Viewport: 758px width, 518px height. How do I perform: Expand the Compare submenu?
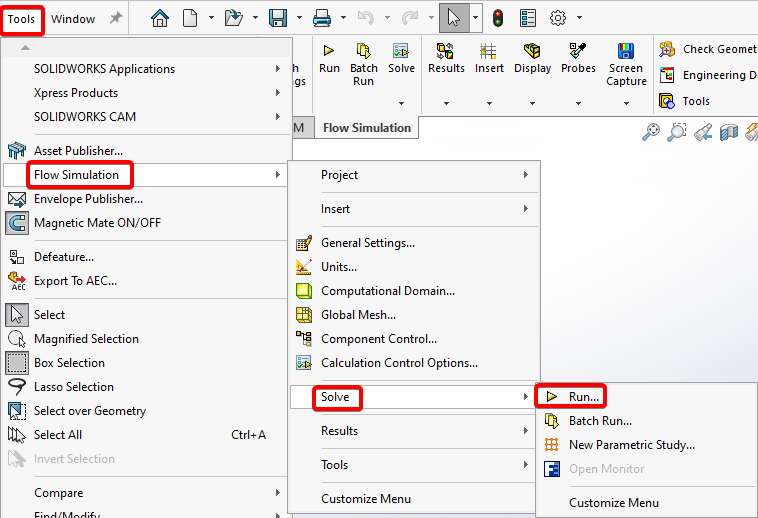click(147, 493)
